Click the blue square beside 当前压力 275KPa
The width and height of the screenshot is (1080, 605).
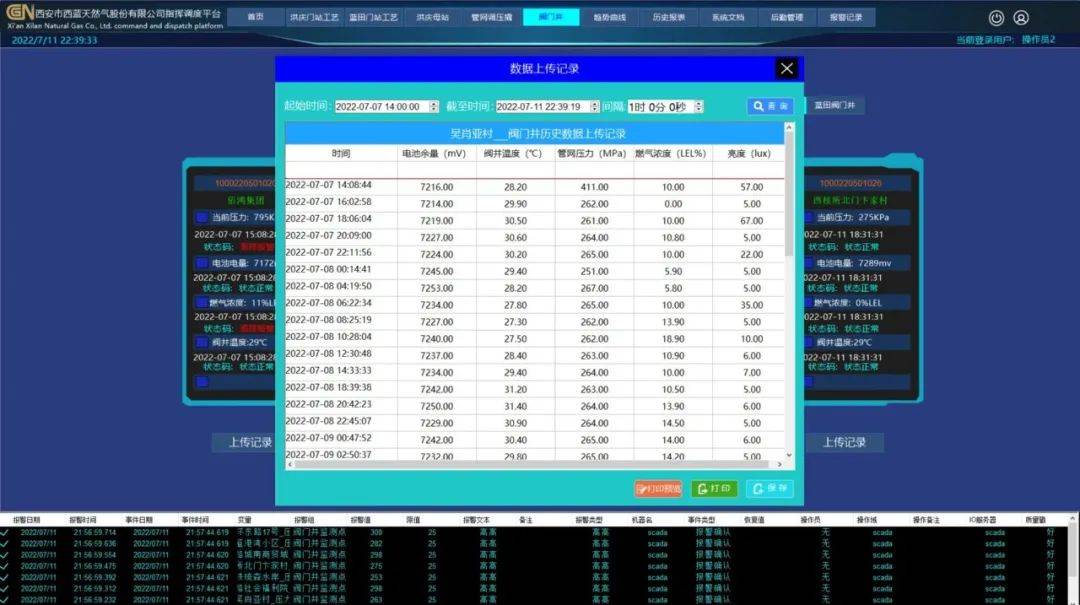point(808,217)
